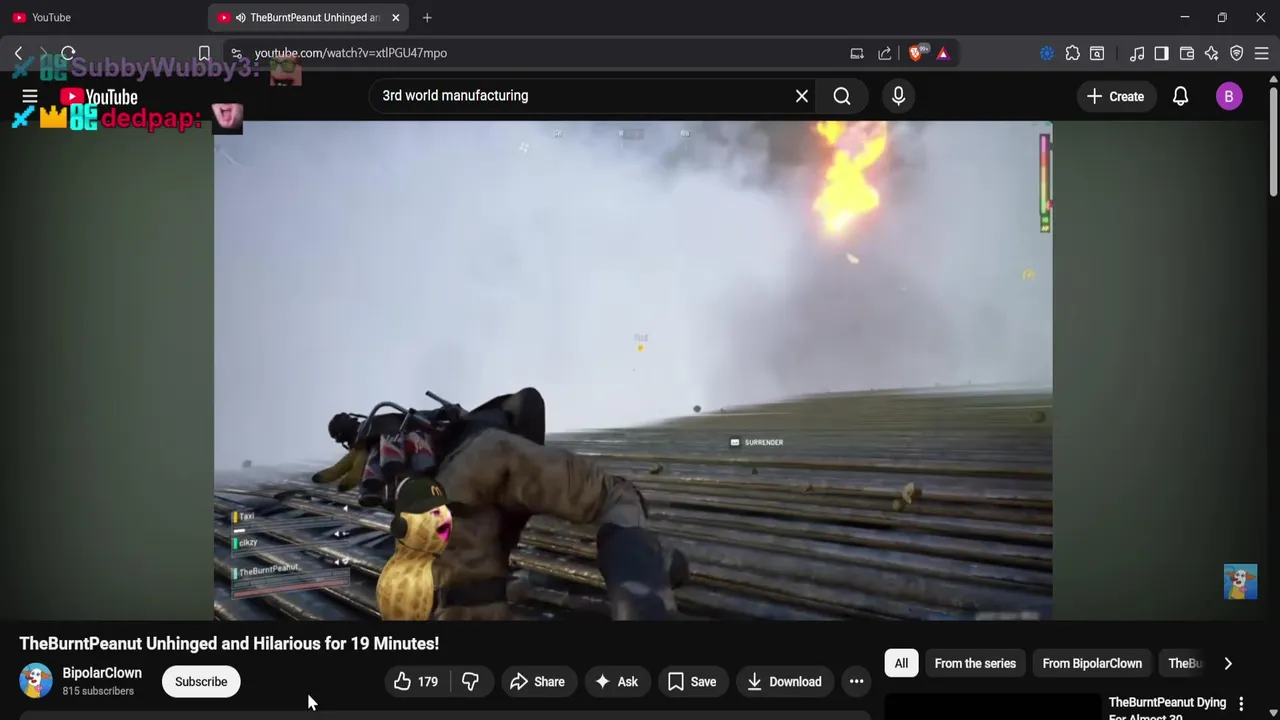Image resolution: width=1280 pixels, height=720 pixels.
Task: Bookmark this page in the browser
Action: 204,53
